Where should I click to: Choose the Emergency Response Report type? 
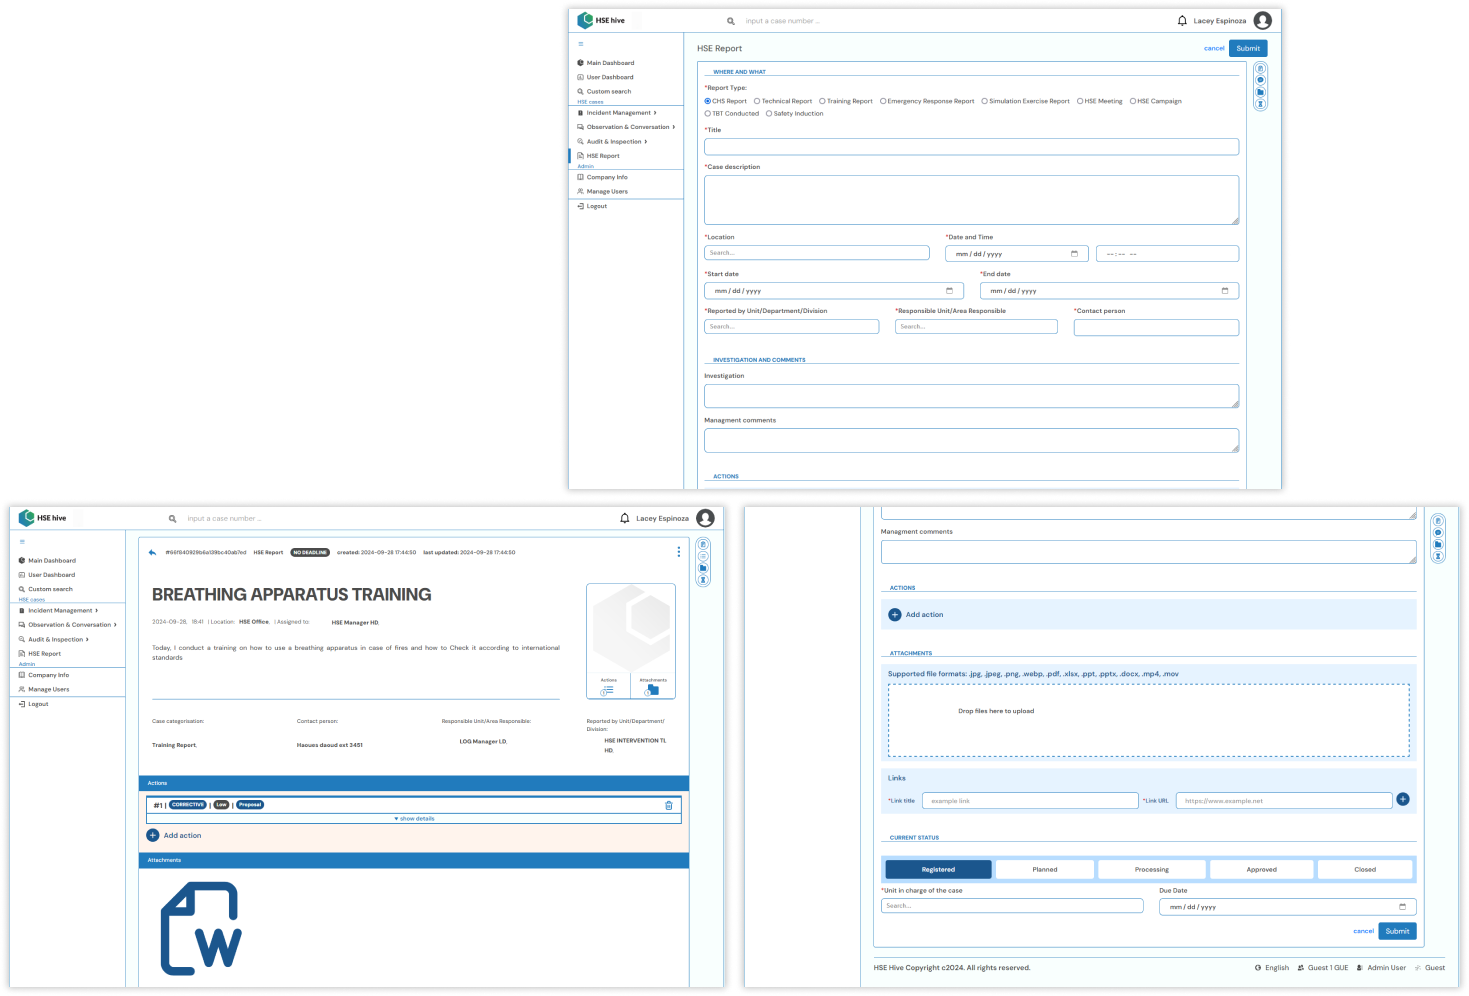click(x=883, y=101)
